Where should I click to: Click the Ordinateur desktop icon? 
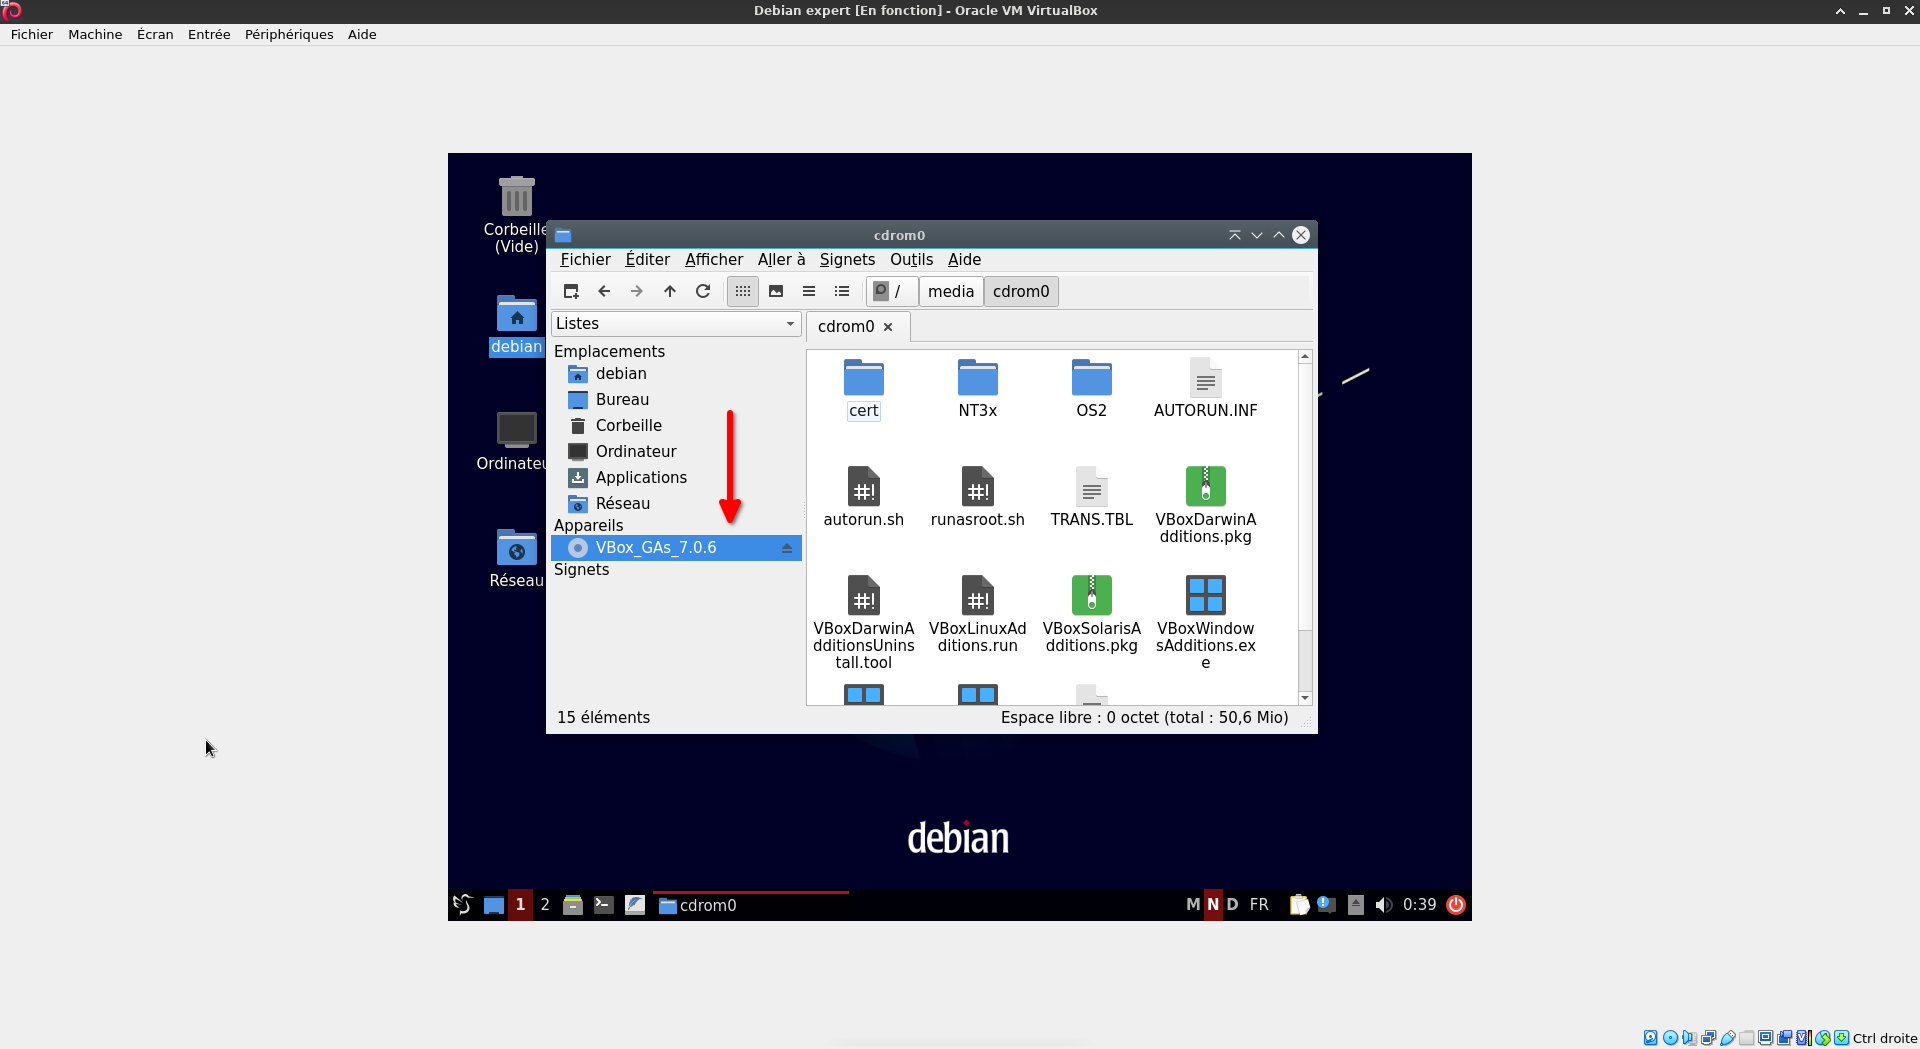[517, 441]
